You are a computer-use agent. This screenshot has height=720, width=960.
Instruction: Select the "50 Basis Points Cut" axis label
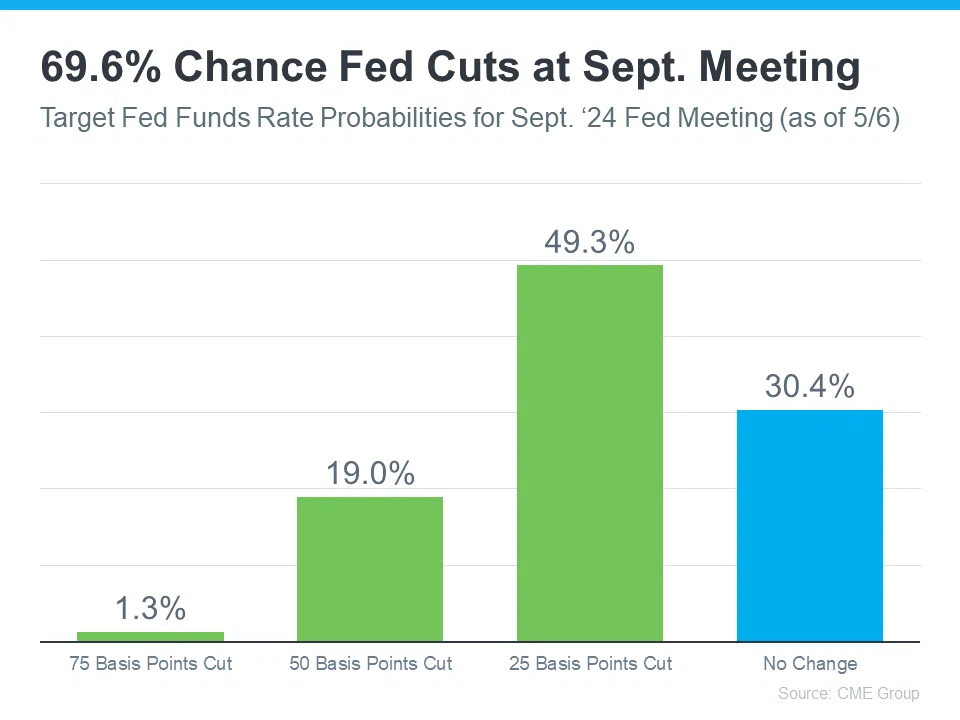(370, 664)
